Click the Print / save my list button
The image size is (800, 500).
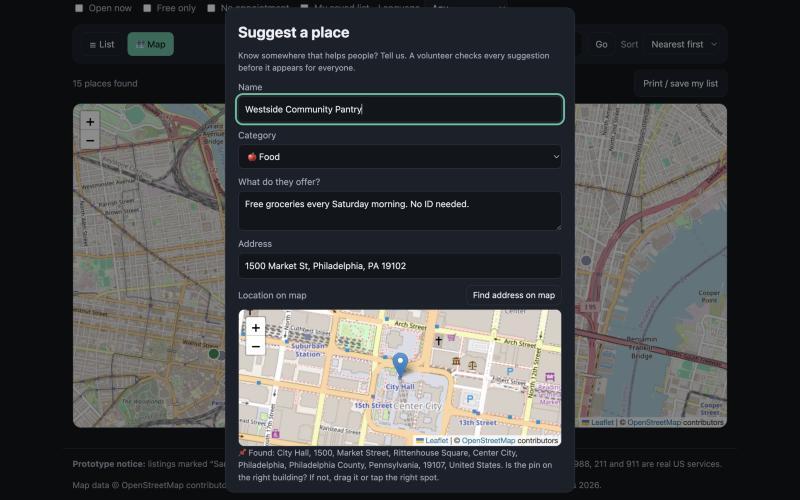click(681, 84)
